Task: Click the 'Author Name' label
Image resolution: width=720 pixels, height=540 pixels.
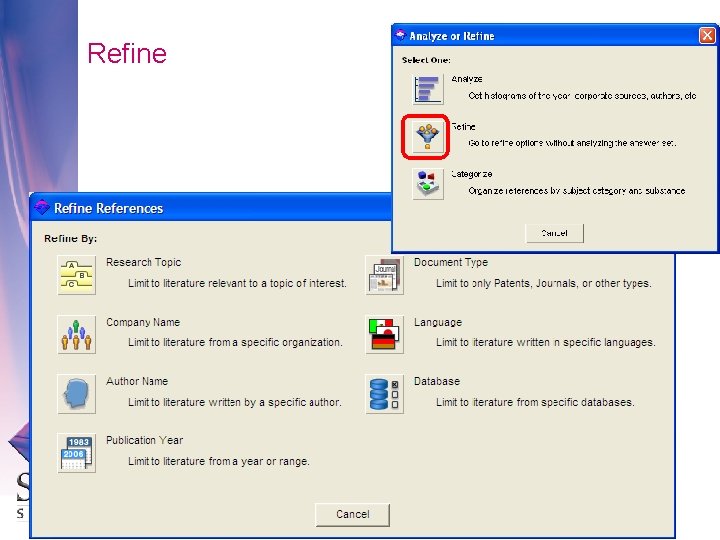Action: pyautogui.click(x=137, y=381)
